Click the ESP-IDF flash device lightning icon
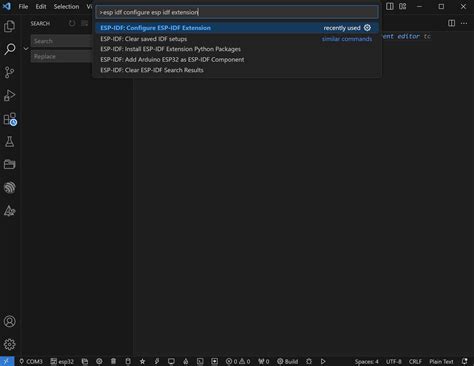474x366 pixels. click(x=157, y=361)
